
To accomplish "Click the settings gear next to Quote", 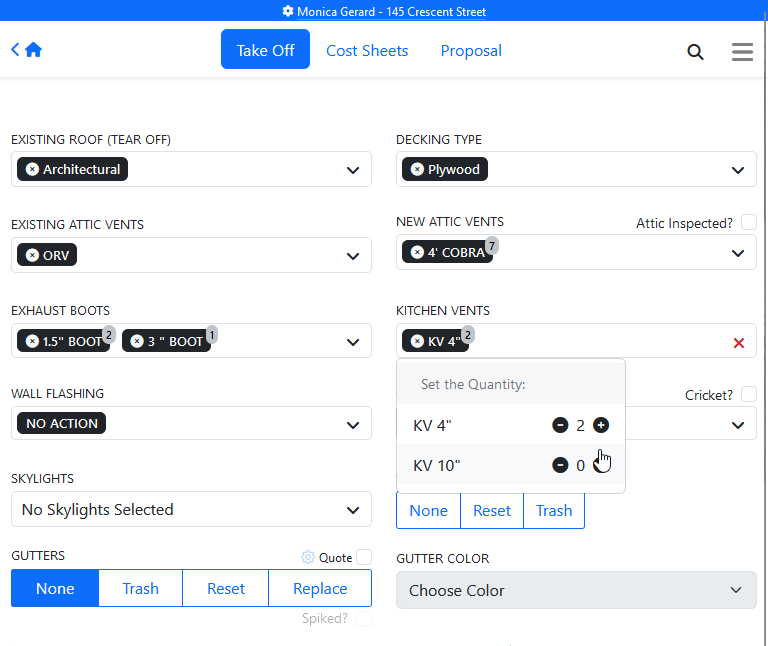I will pyautogui.click(x=308, y=557).
